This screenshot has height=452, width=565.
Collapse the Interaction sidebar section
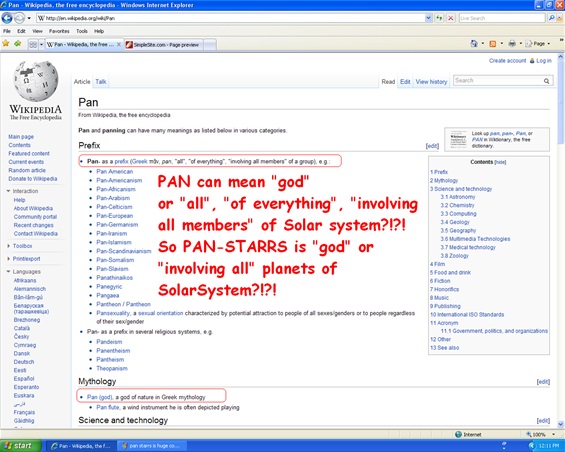[x=22, y=191]
